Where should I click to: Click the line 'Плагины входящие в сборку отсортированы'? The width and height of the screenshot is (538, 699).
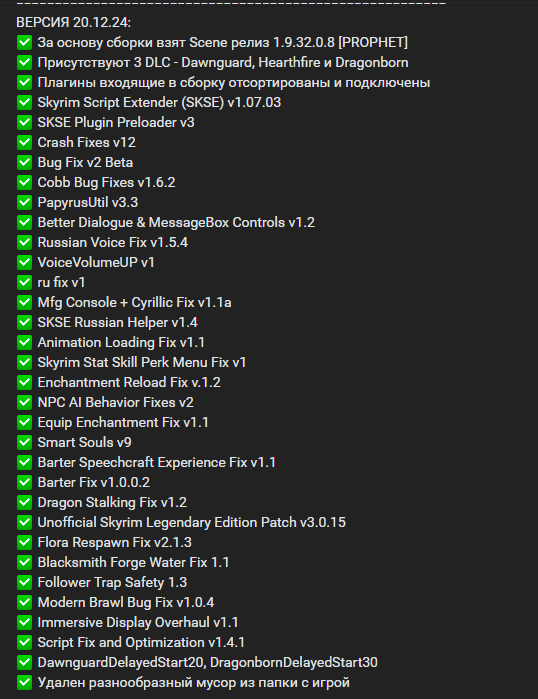pyautogui.click(x=234, y=82)
